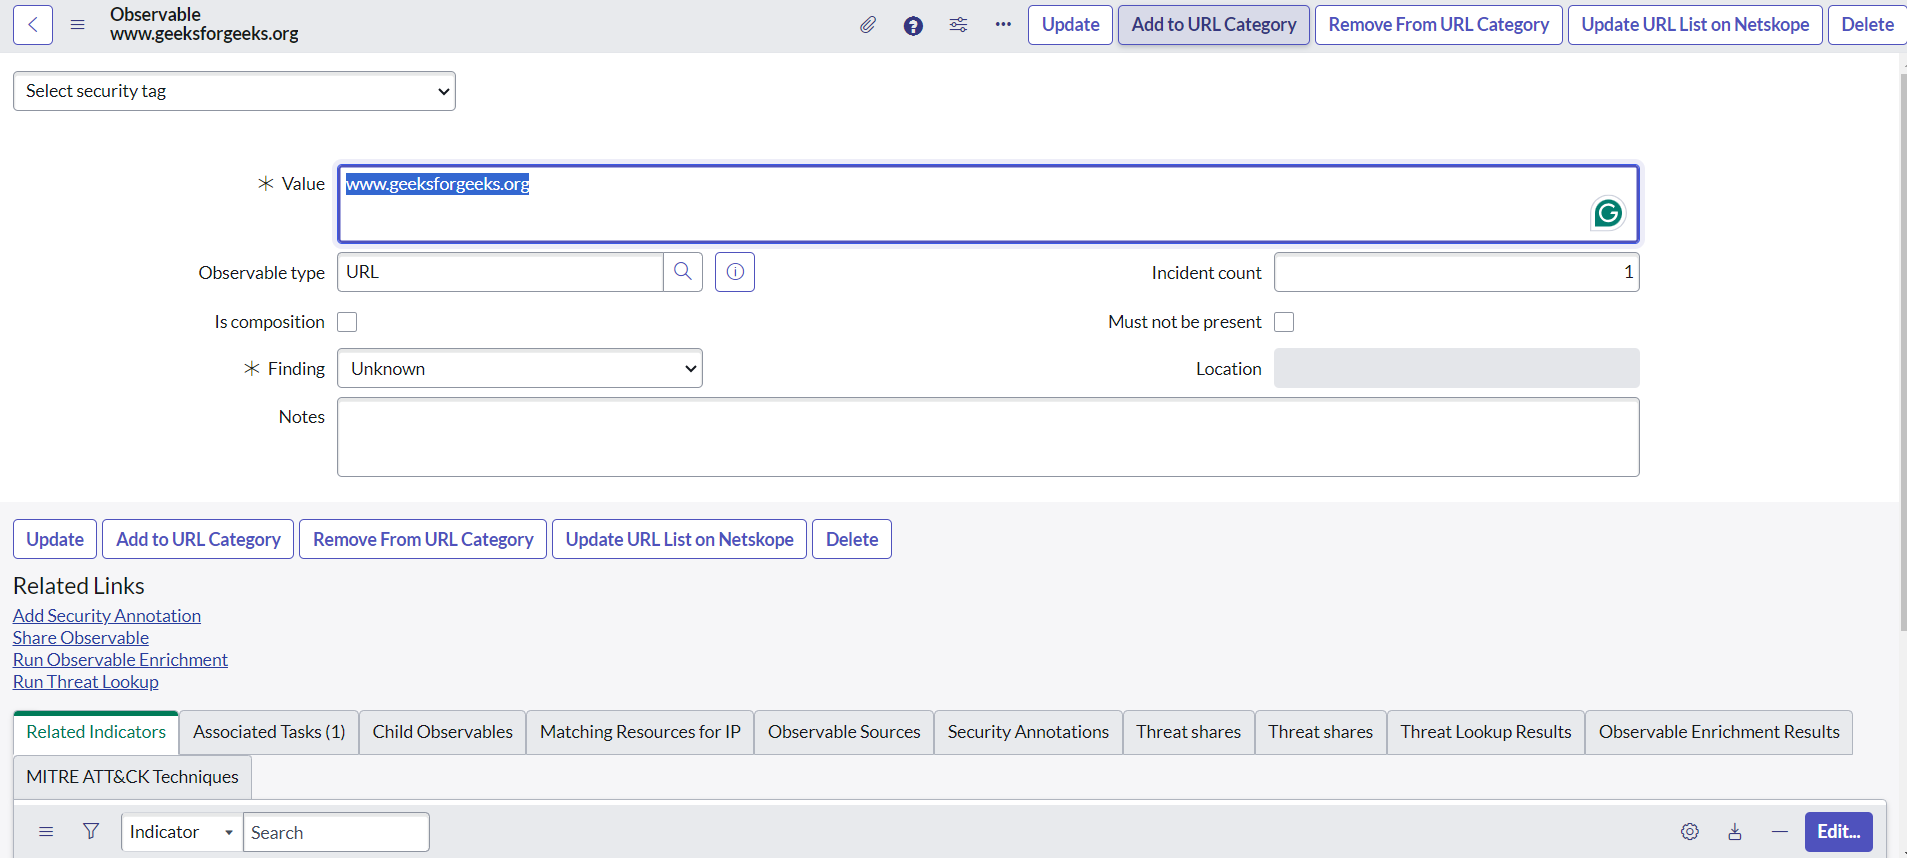The width and height of the screenshot is (1907, 858).
Task: Click the Run Observable Enrichment link
Action: pos(120,660)
